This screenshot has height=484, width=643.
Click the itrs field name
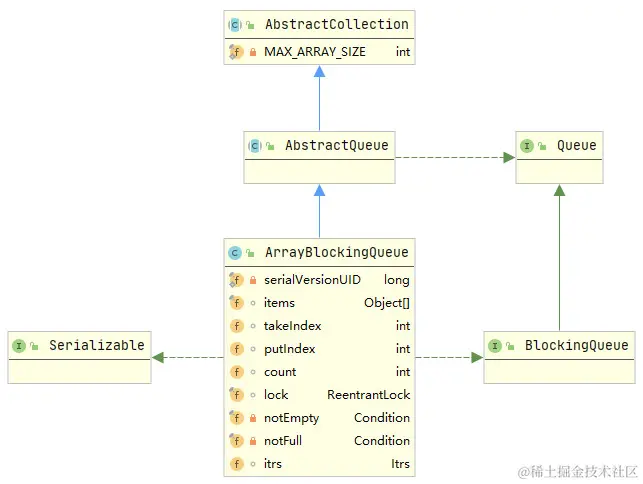tap(273, 464)
